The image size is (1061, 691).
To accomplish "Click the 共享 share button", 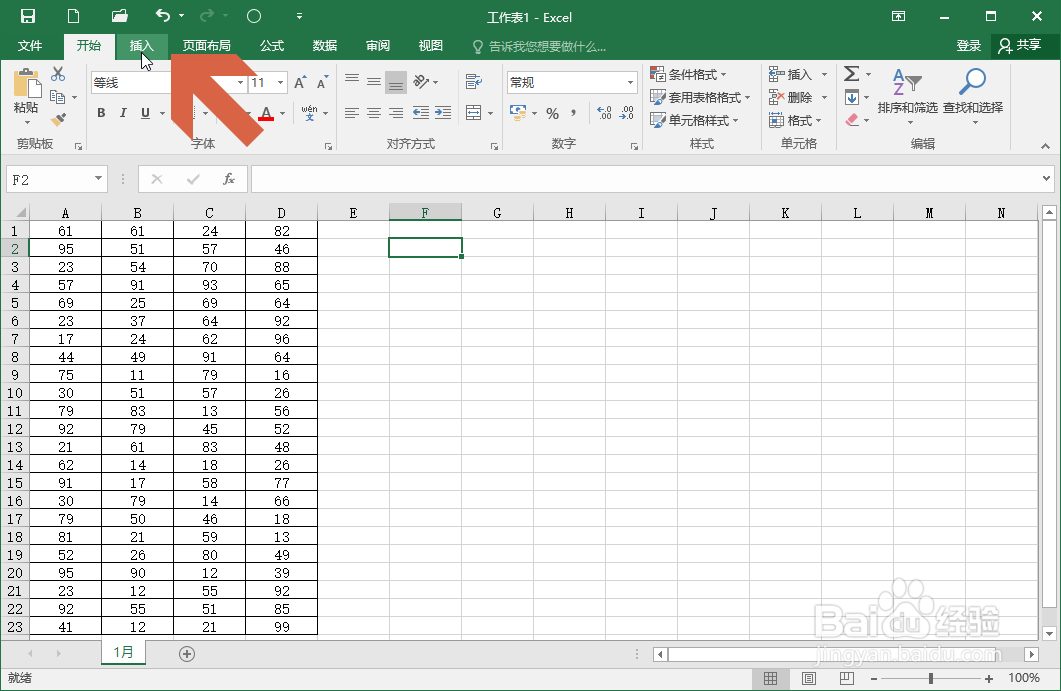I will (x=1021, y=45).
